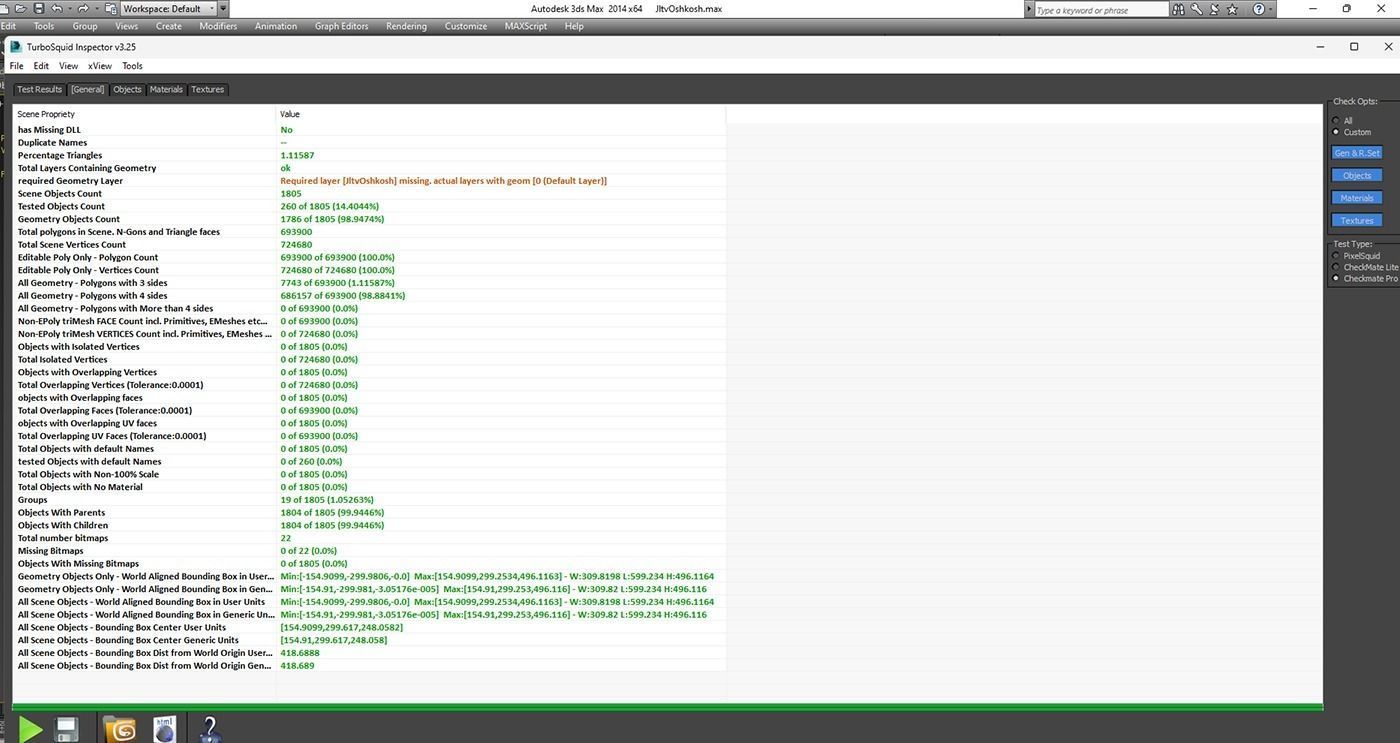Click the keyword search input field
Image resolution: width=1400 pixels, height=743 pixels.
point(1101,9)
